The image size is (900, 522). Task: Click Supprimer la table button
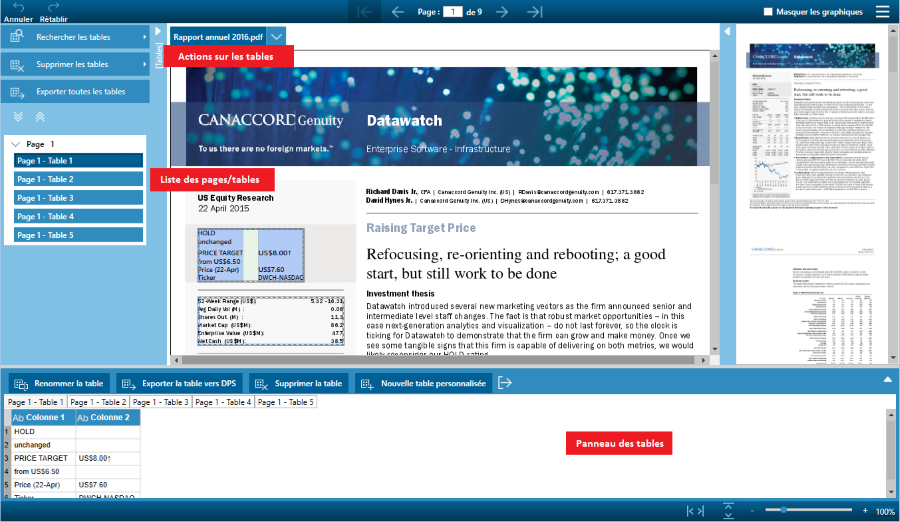point(298,384)
